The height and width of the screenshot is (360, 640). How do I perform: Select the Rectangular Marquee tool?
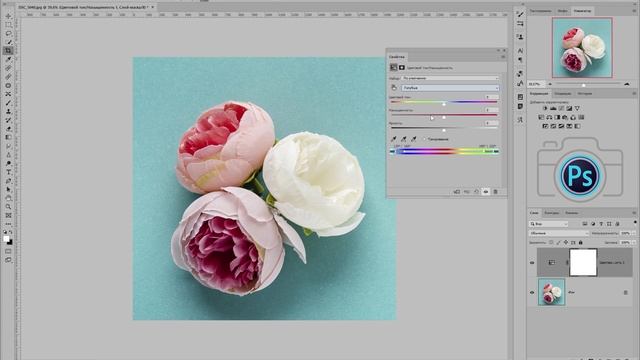[8, 25]
